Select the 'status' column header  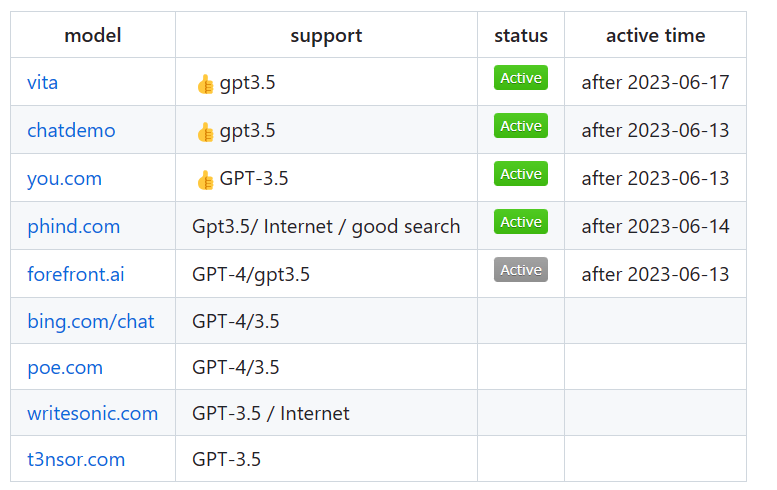[521, 36]
